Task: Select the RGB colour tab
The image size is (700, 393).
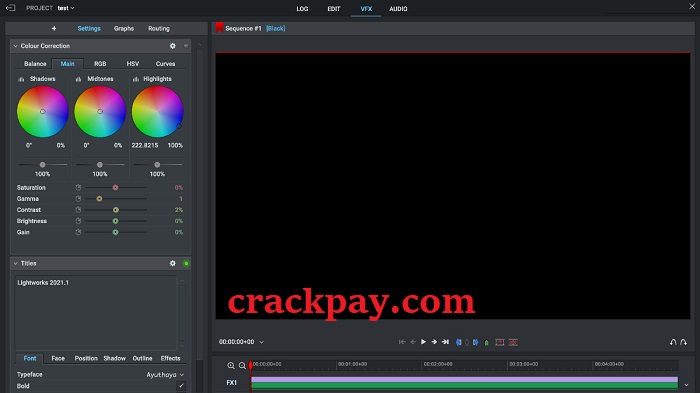Action: click(x=100, y=64)
